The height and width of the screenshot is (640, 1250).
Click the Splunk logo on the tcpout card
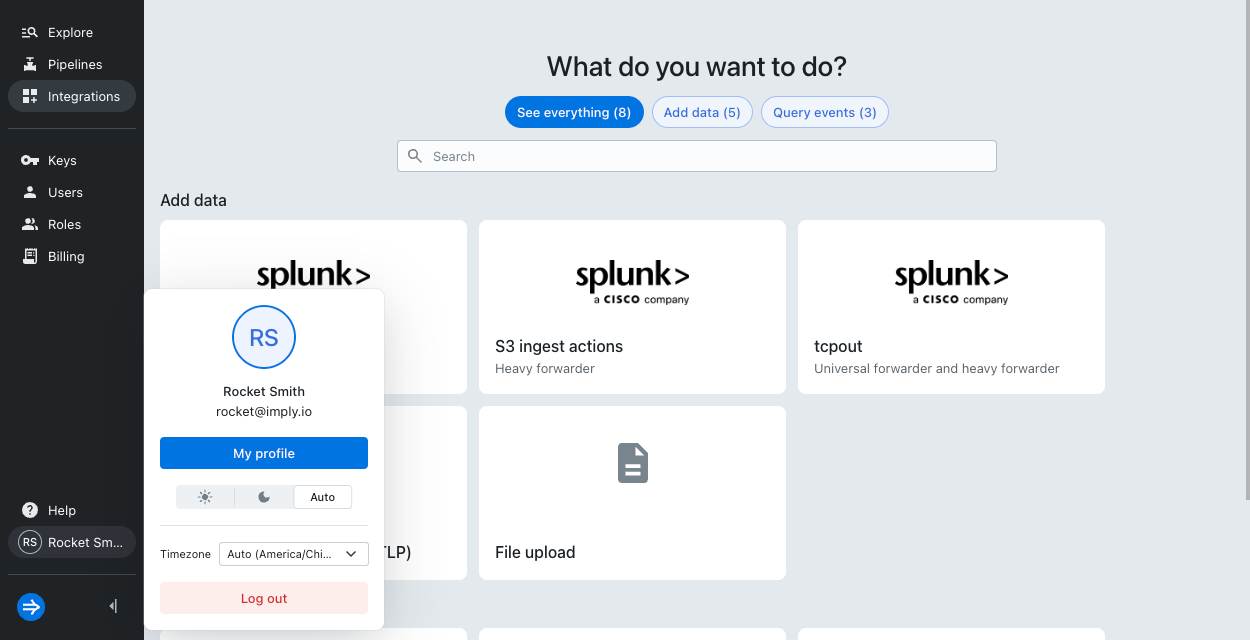point(951,283)
